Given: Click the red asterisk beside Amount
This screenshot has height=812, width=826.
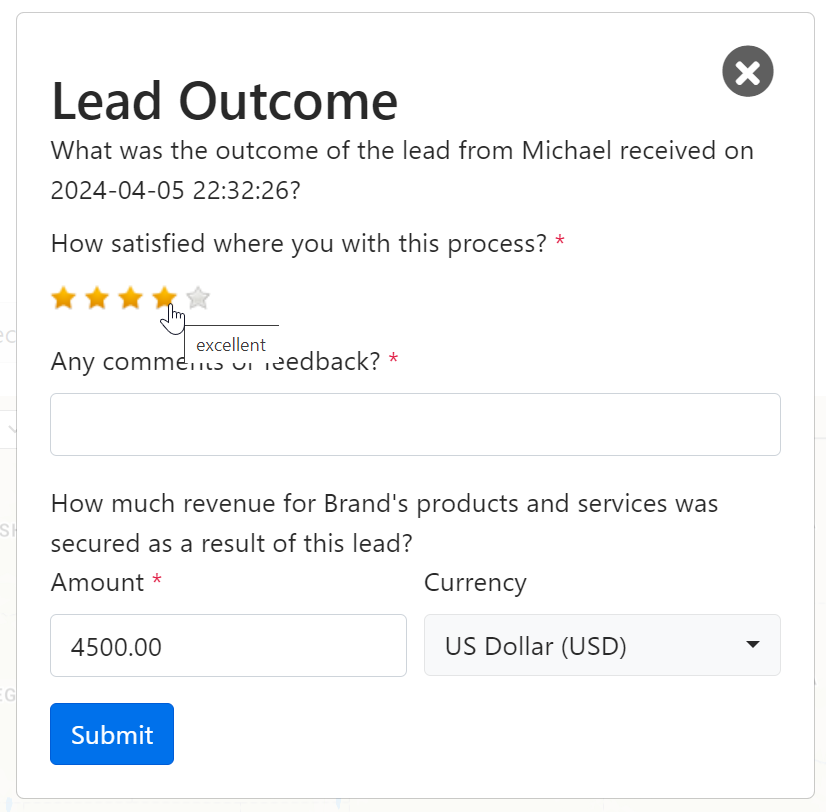Looking at the screenshot, I should click(157, 582).
